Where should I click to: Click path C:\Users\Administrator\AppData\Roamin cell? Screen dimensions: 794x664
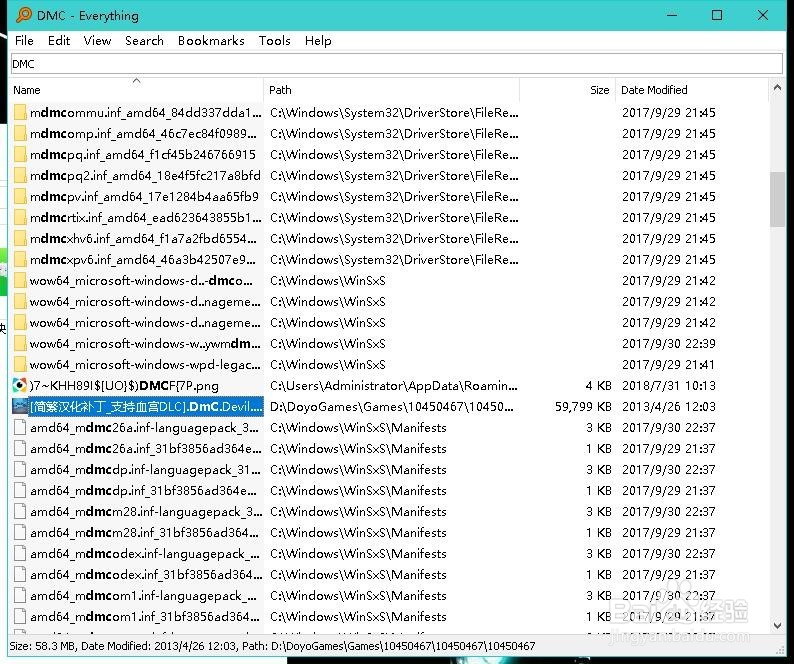click(x=394, y=385)
